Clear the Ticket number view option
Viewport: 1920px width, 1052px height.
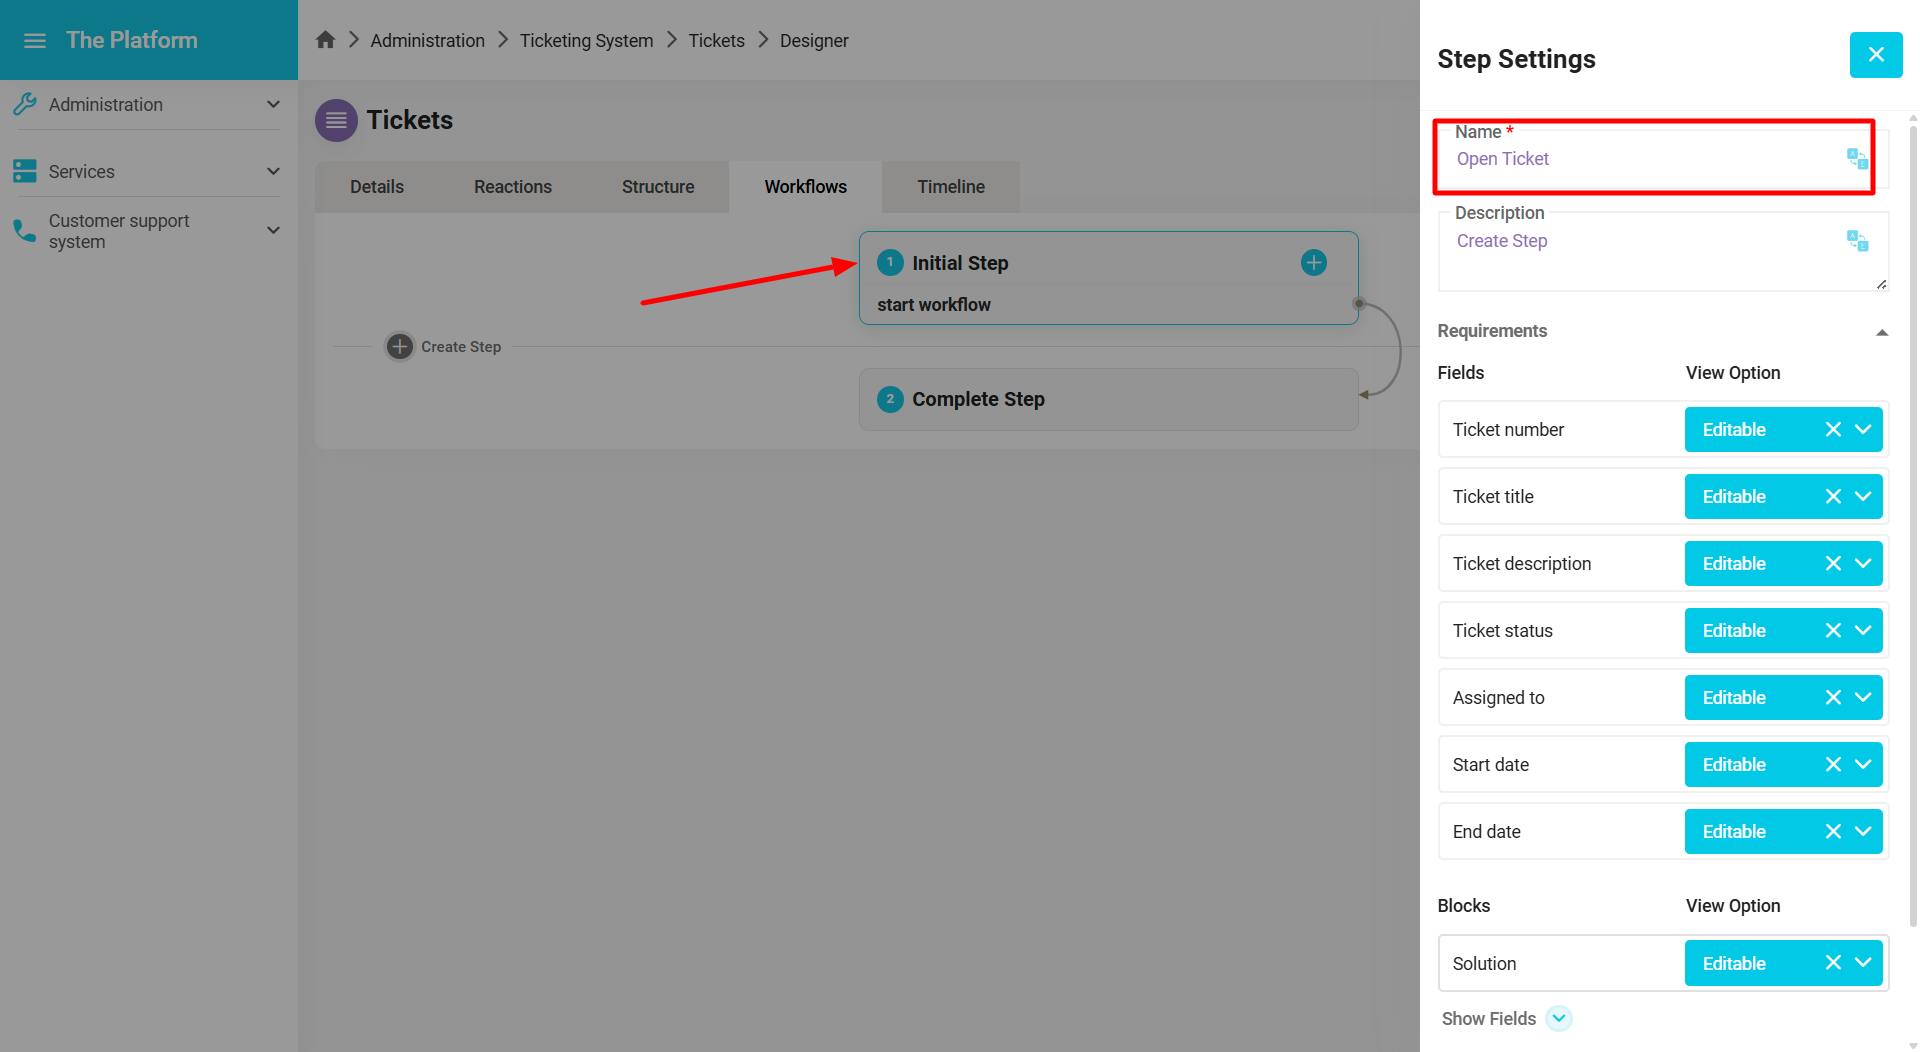pyautogui.click(x=1832, y=430)
